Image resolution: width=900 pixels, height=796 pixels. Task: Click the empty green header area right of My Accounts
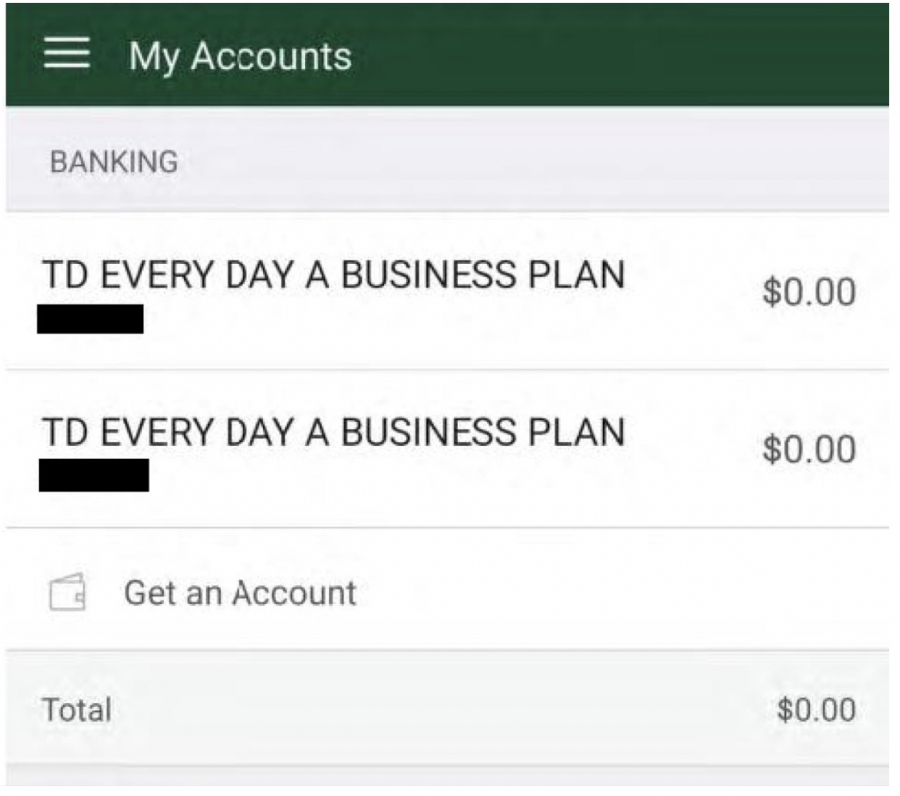620,56
